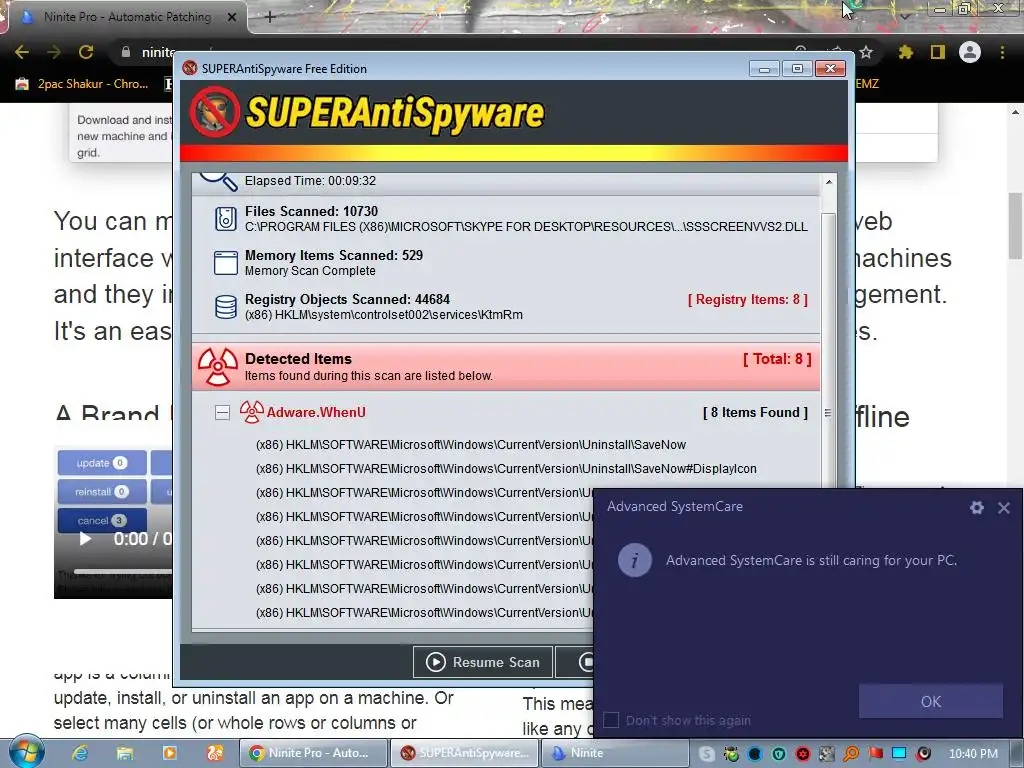Click the SUPERAntiSpyware logo icon
Image resolution: width=1024 pixels, height=768 pixels.
pos(215,112)
